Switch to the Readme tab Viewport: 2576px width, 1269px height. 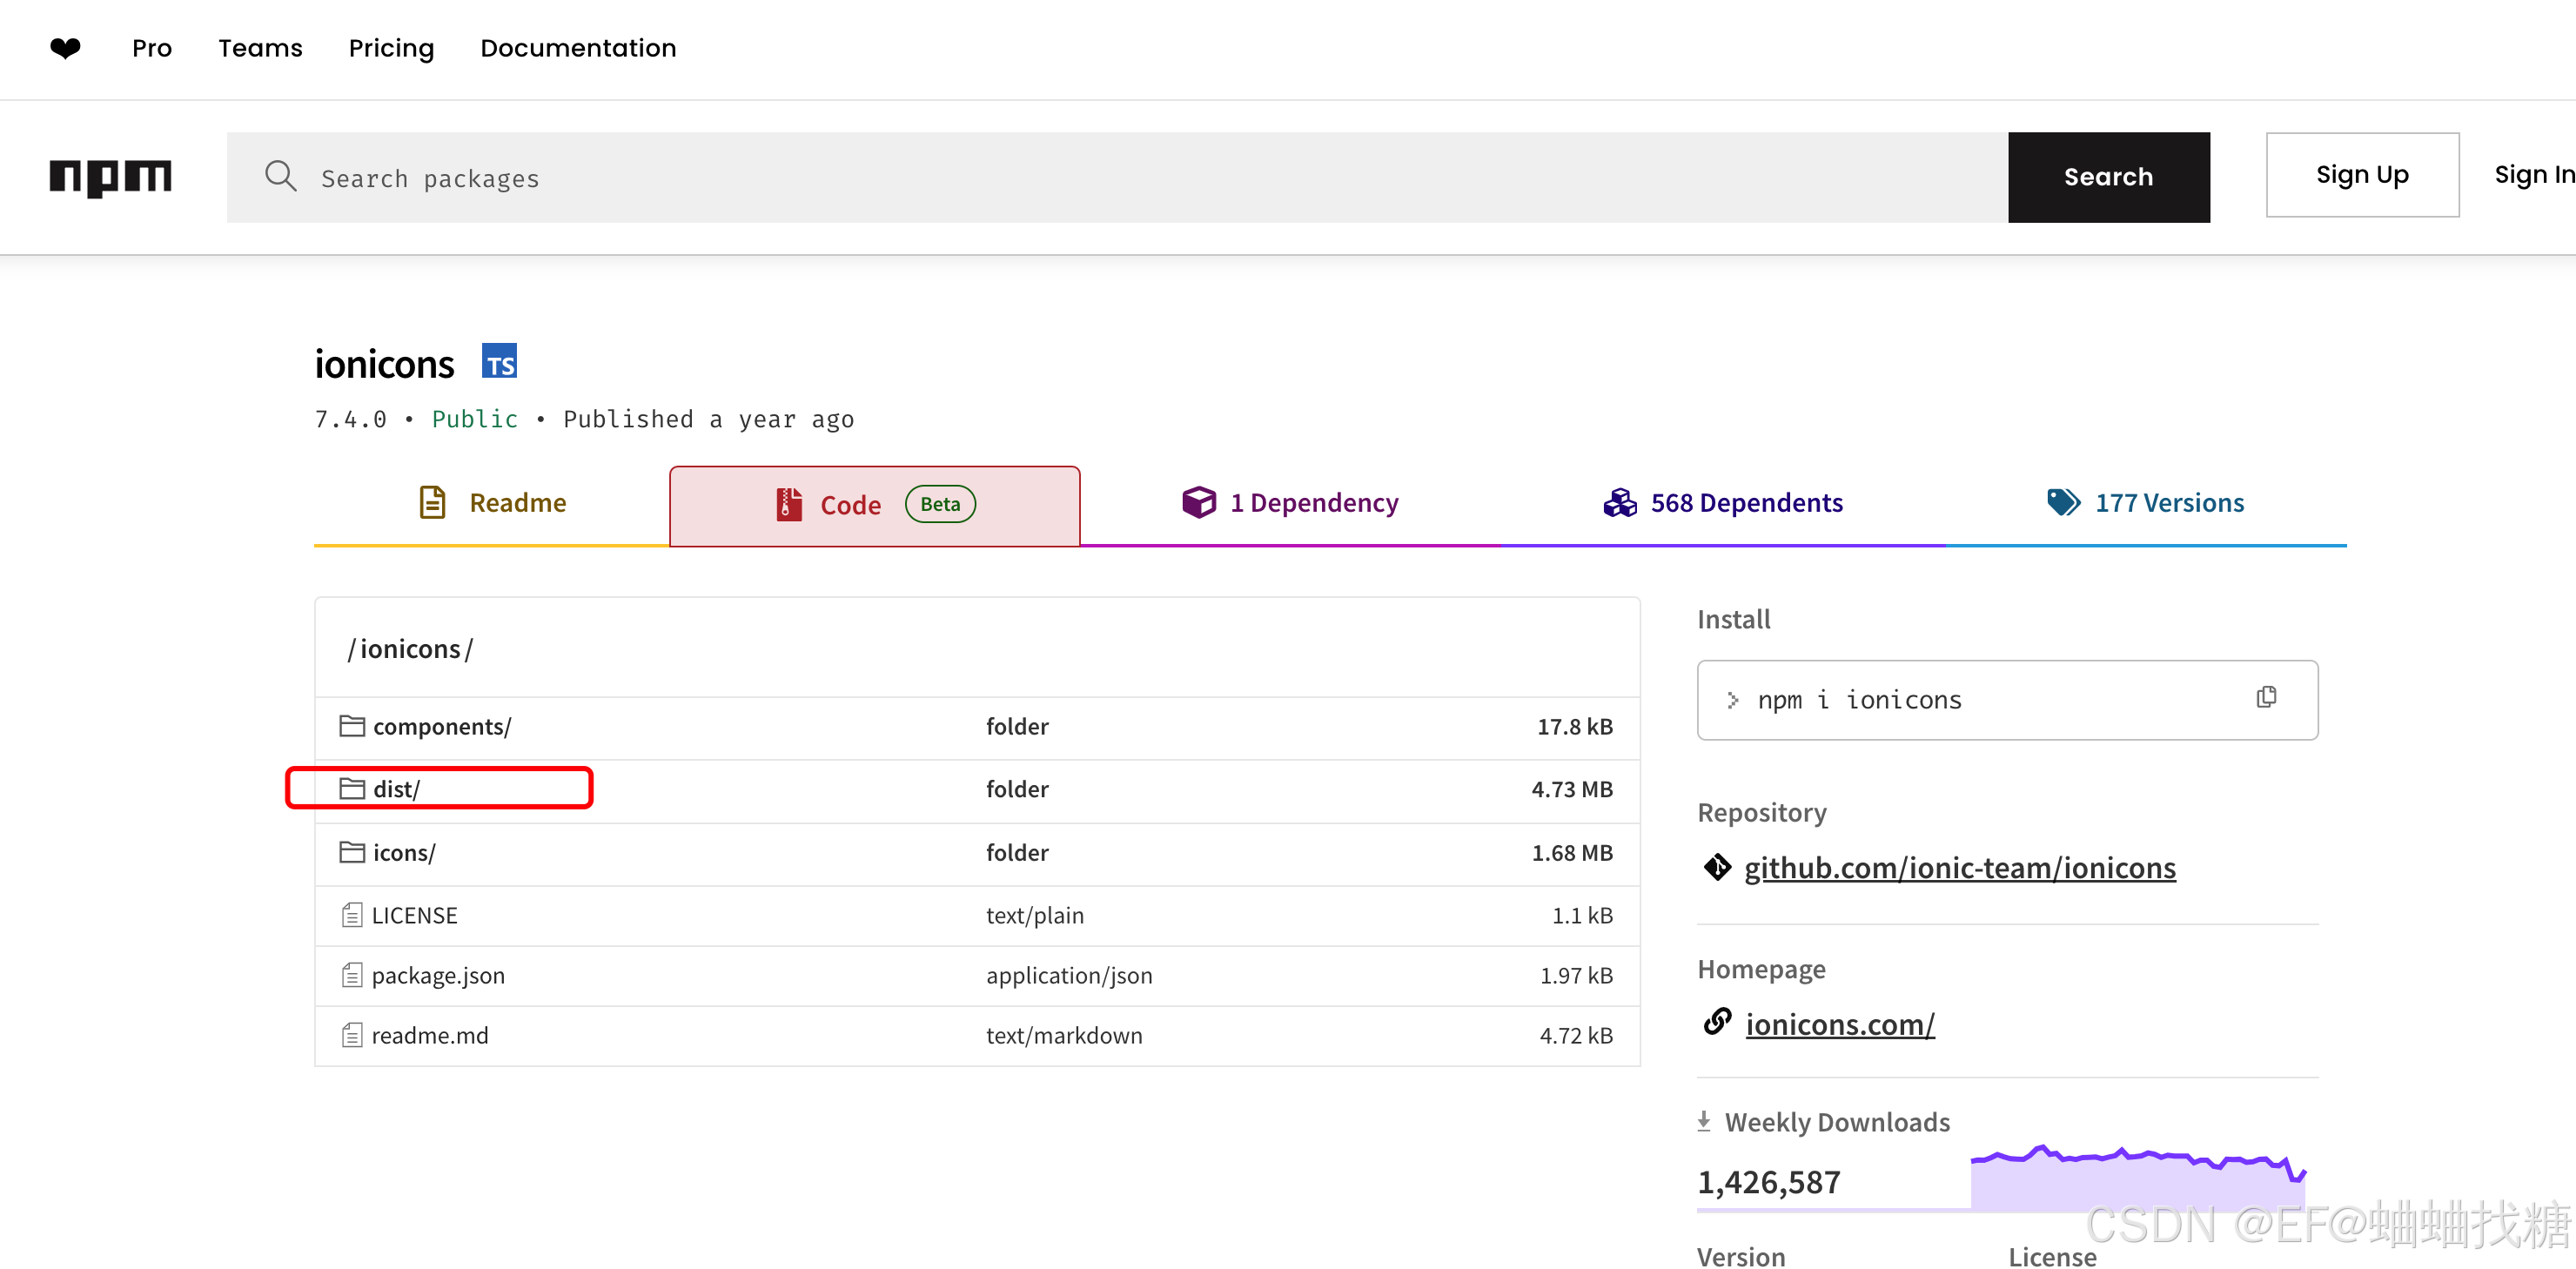point(492,503)
